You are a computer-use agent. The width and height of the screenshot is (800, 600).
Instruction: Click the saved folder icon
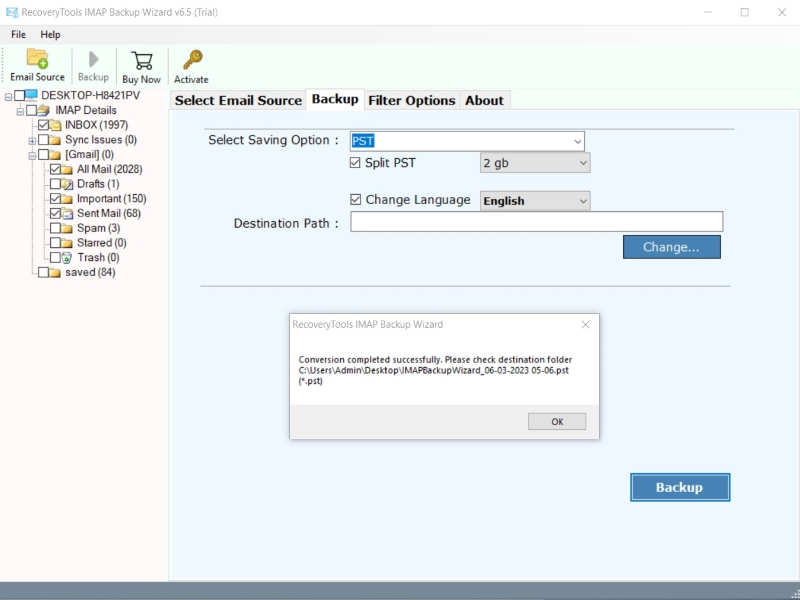click(x=56, y=272)
